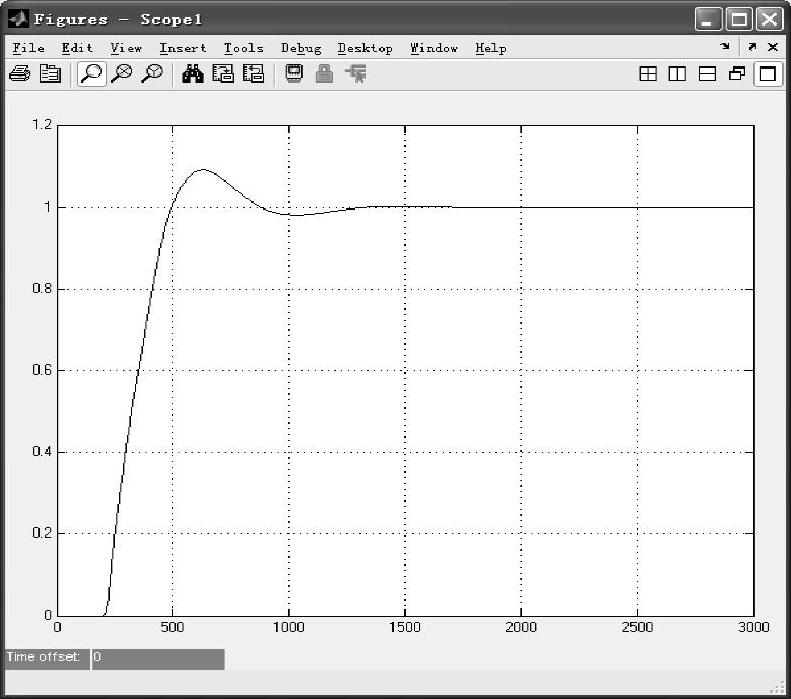The image size is (791, 699).
Task: Open the Insert menu
Action: [x=183, y=48]
